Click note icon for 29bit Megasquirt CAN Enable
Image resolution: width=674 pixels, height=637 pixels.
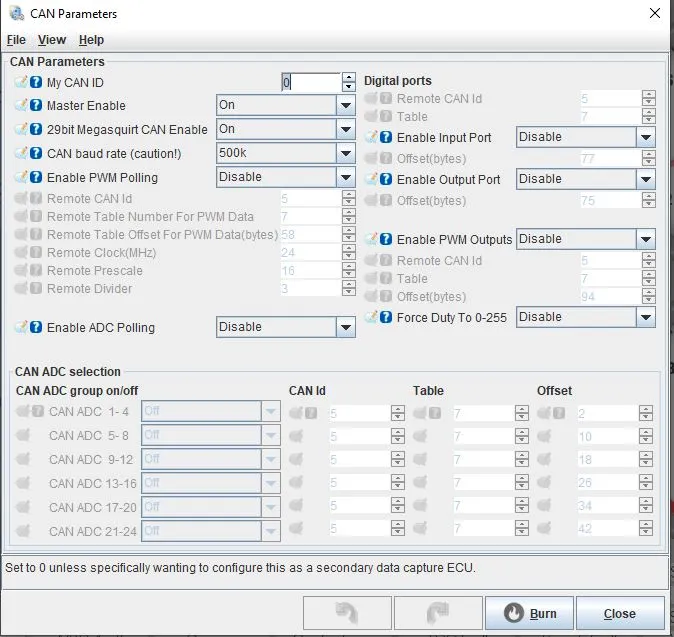point(21,129)
